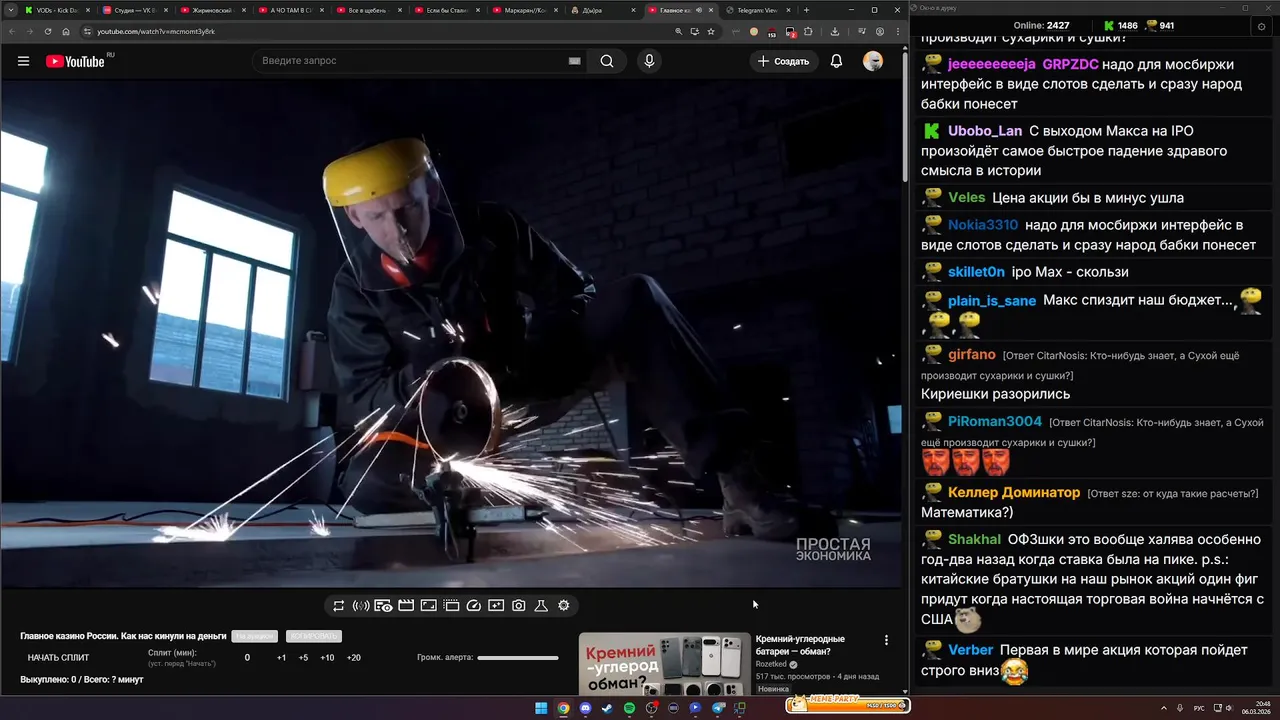Bookmark this page with star icon
The width and height of the screenshot is (1280, 720).
711,31
